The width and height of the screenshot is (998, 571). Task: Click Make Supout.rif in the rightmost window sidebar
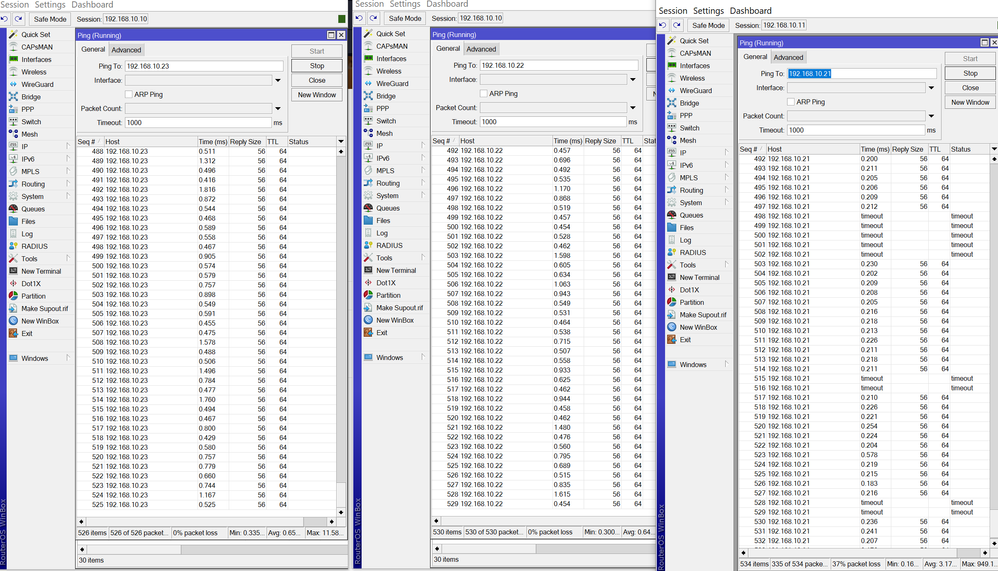point(703,315)
